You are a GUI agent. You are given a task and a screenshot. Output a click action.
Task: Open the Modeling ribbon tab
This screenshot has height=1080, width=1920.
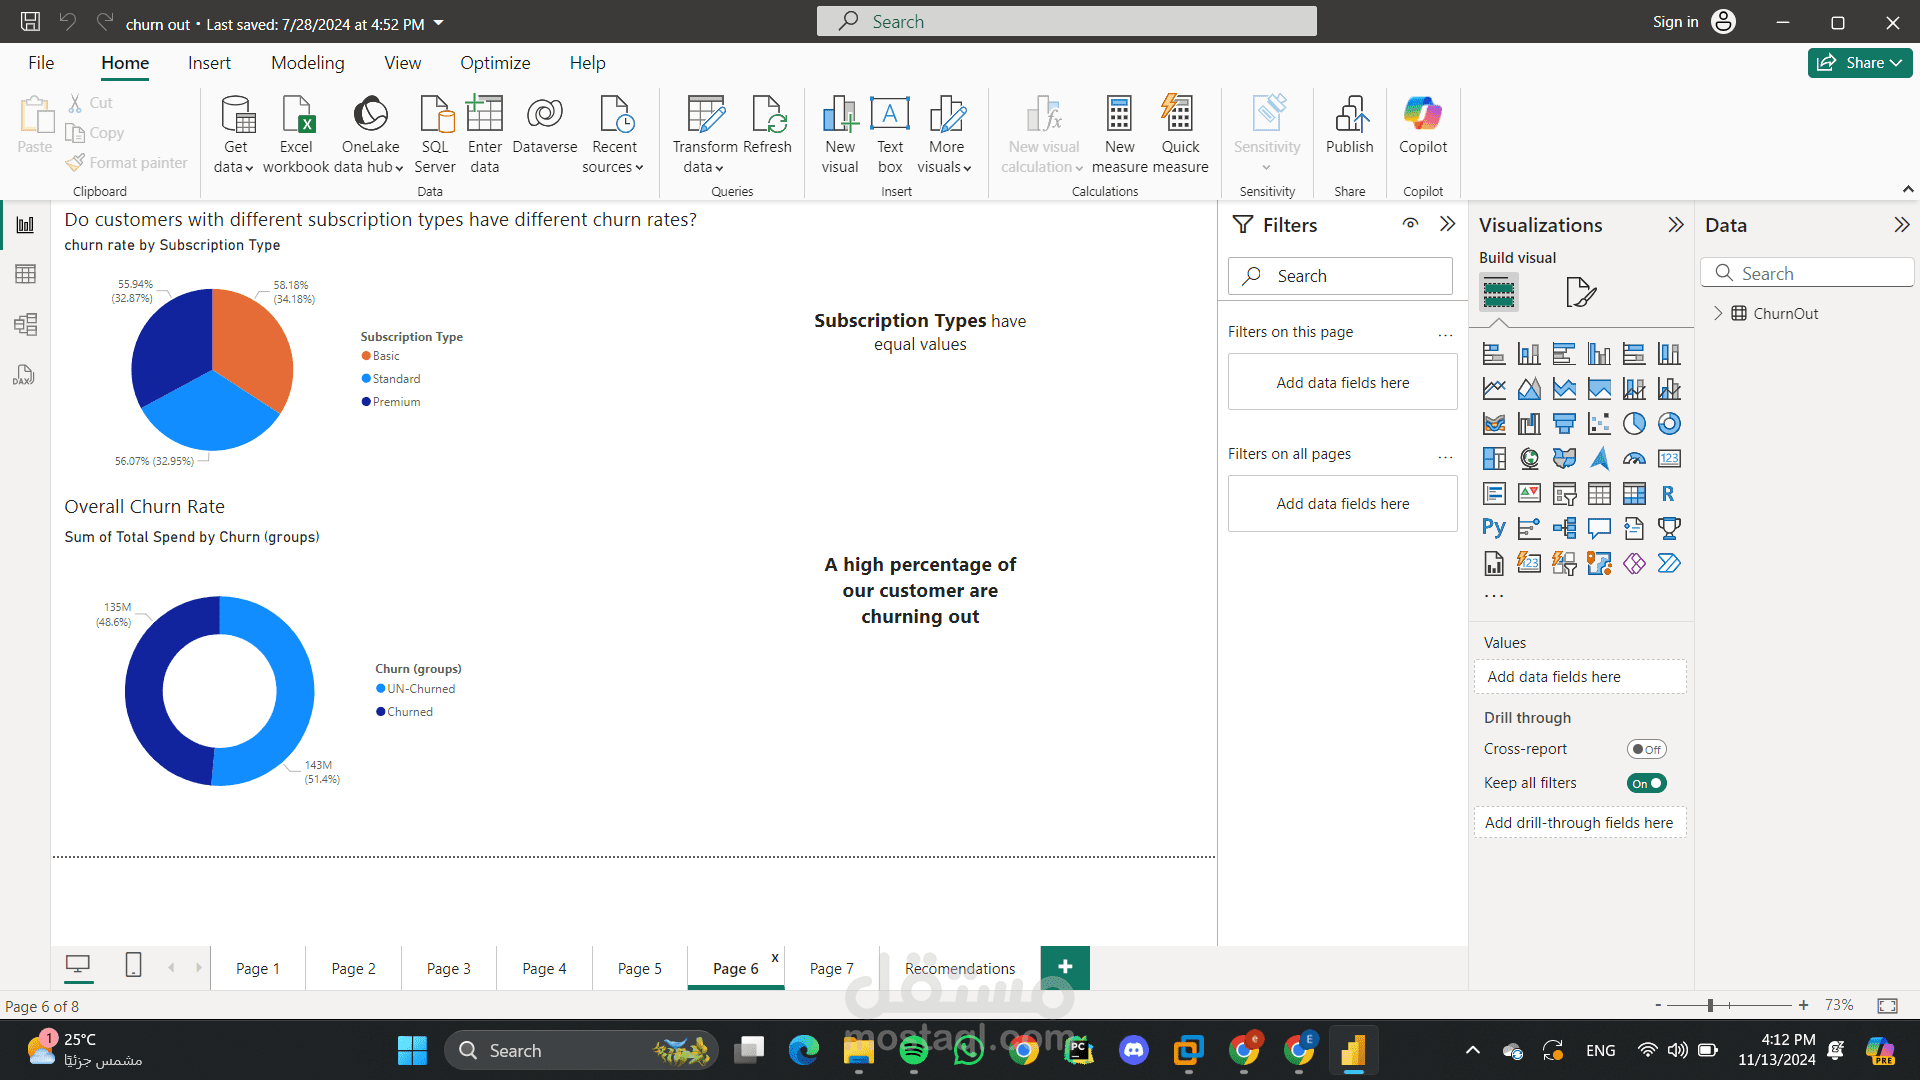[x=307, y=63]
